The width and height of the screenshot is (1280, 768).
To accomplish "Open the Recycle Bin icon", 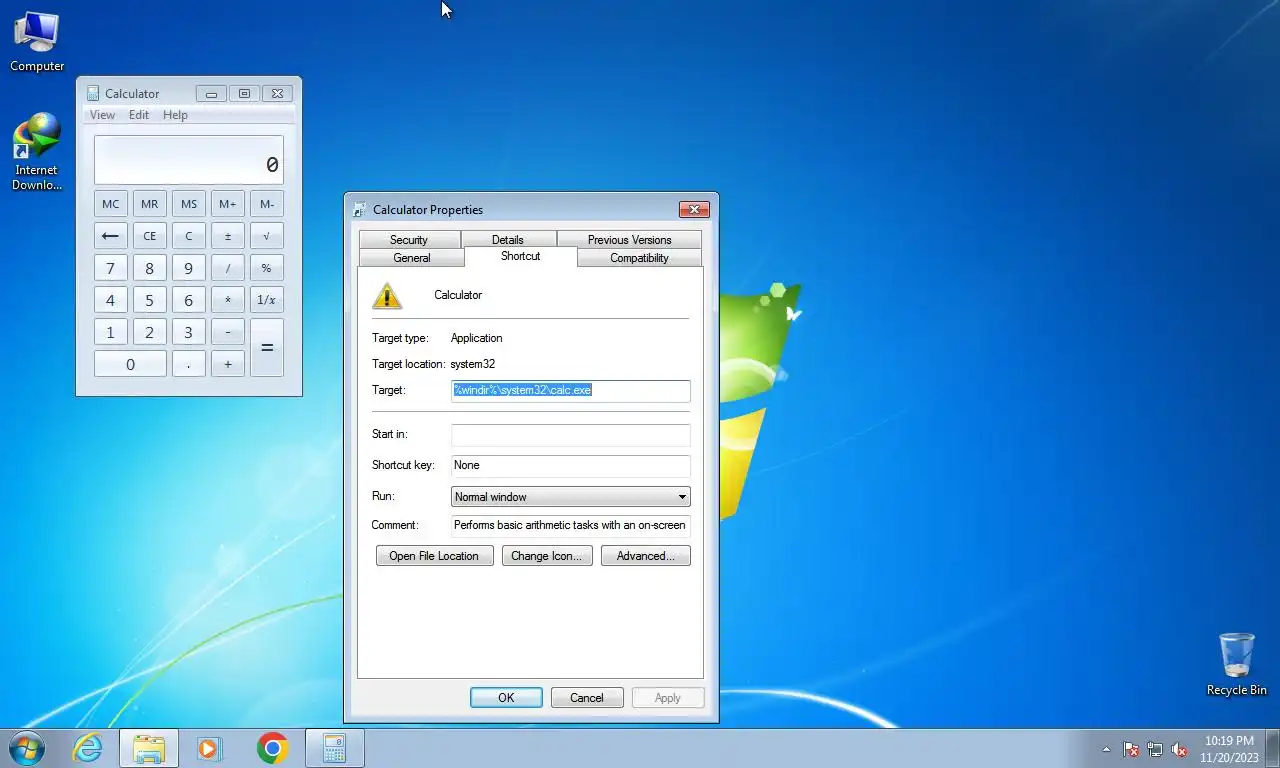I will pos(1236,665).
